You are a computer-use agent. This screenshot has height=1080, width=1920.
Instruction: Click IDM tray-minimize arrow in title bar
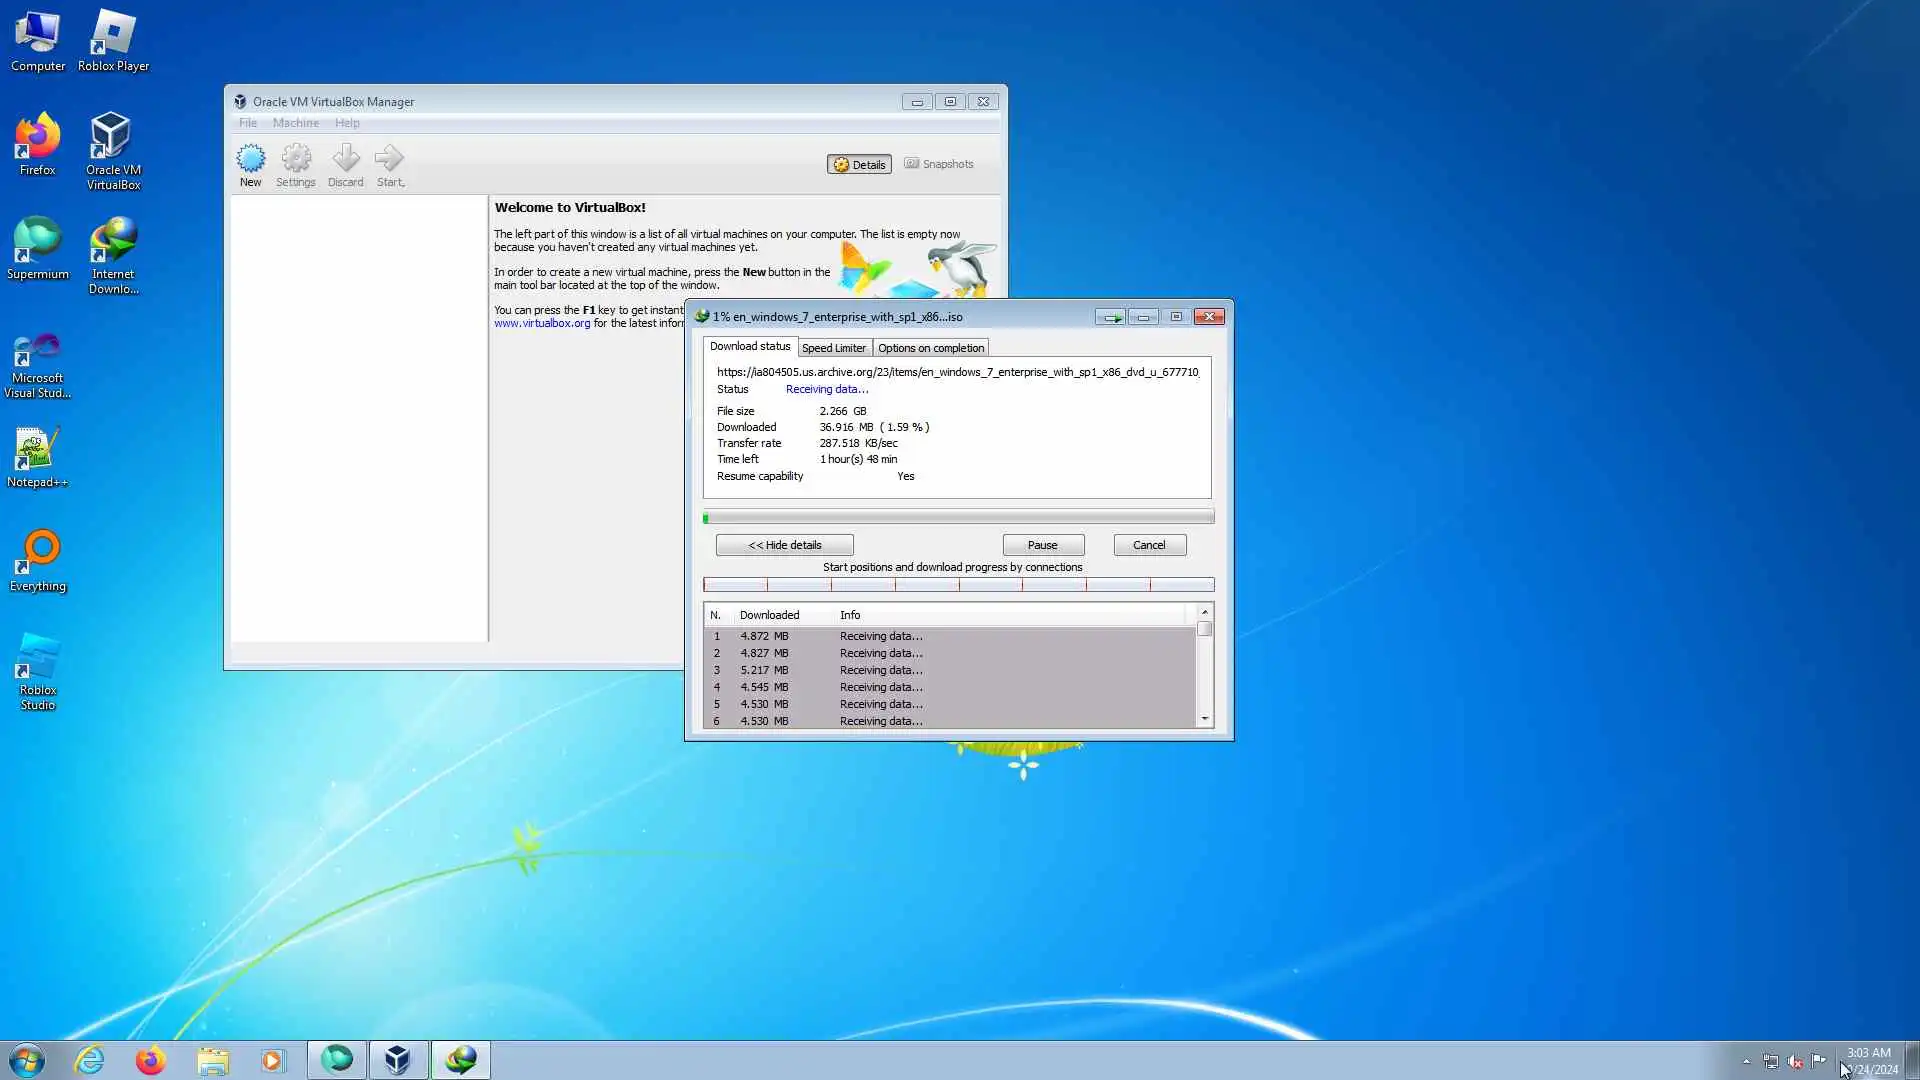pyautogui.click(x=1110, y=317)
